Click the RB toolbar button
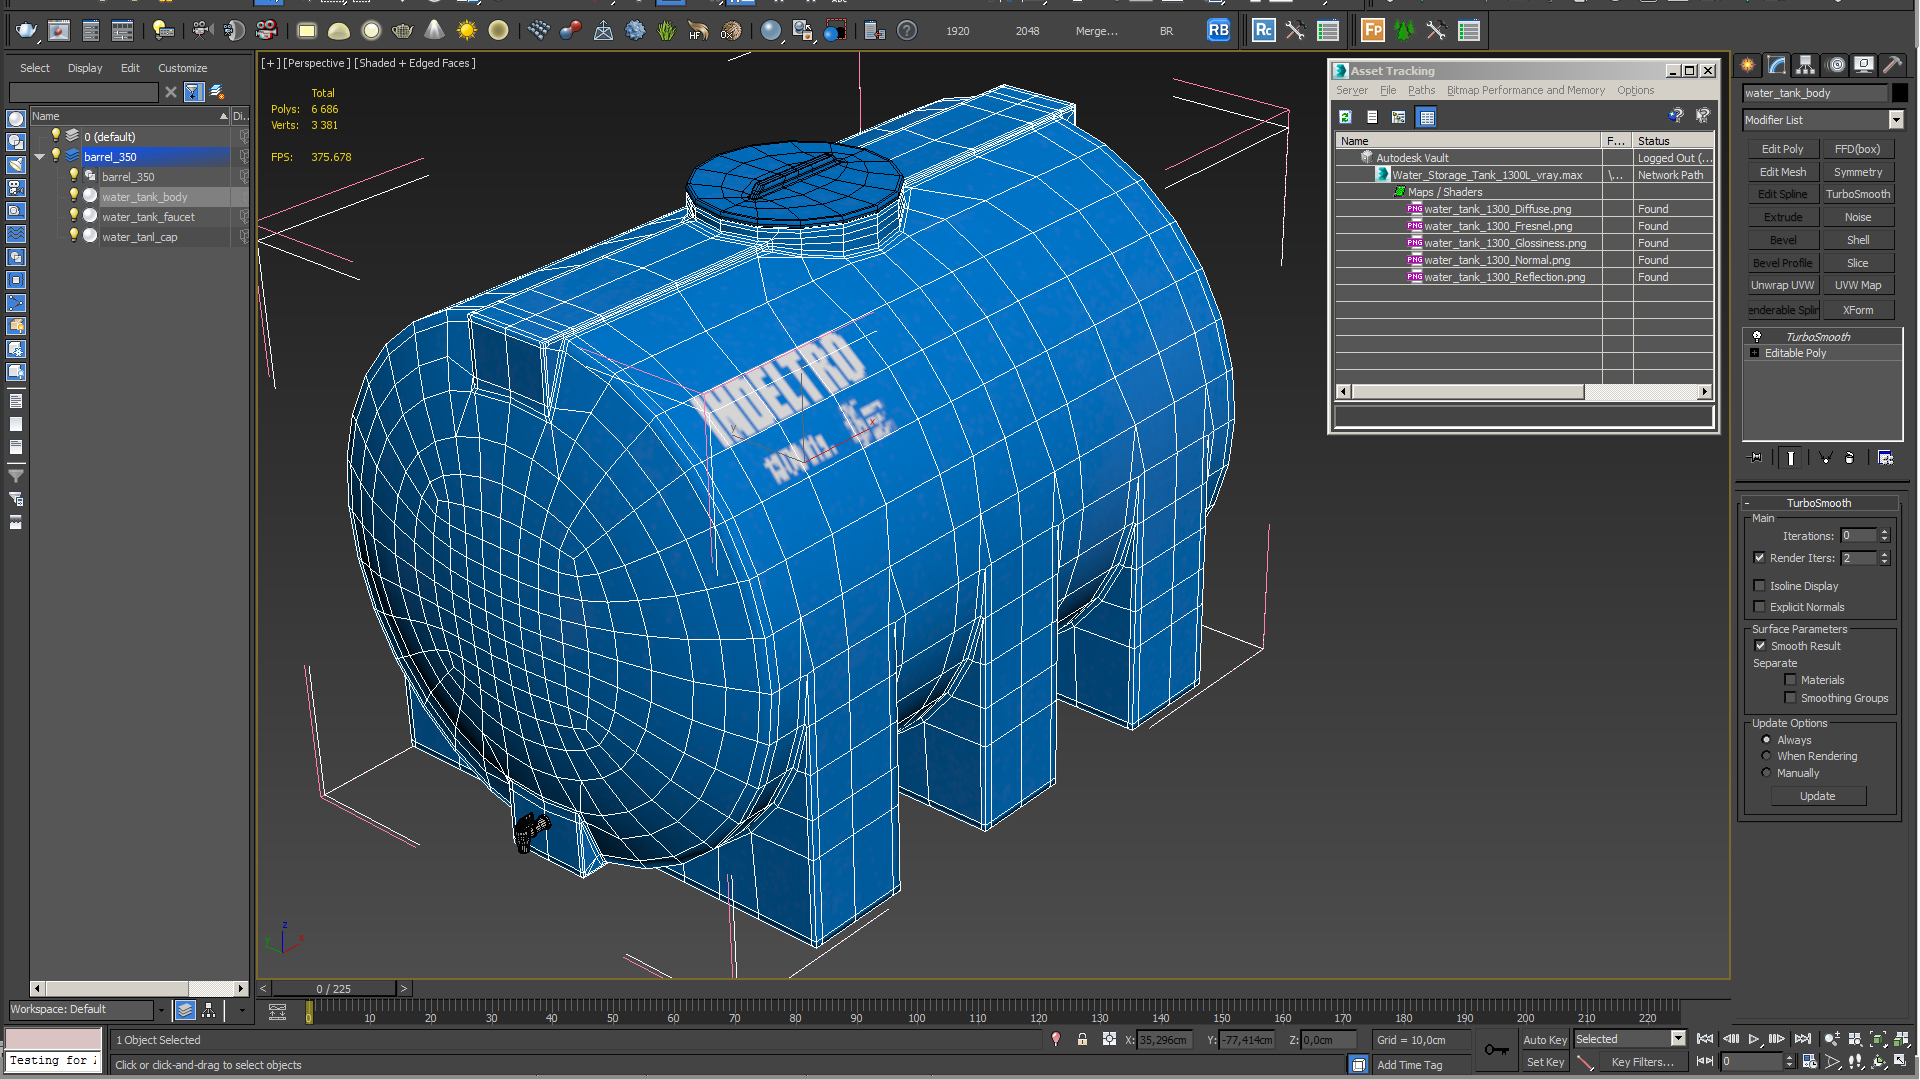The height and width of the screenshot is (1080, 1920). tap(1218, 31)
